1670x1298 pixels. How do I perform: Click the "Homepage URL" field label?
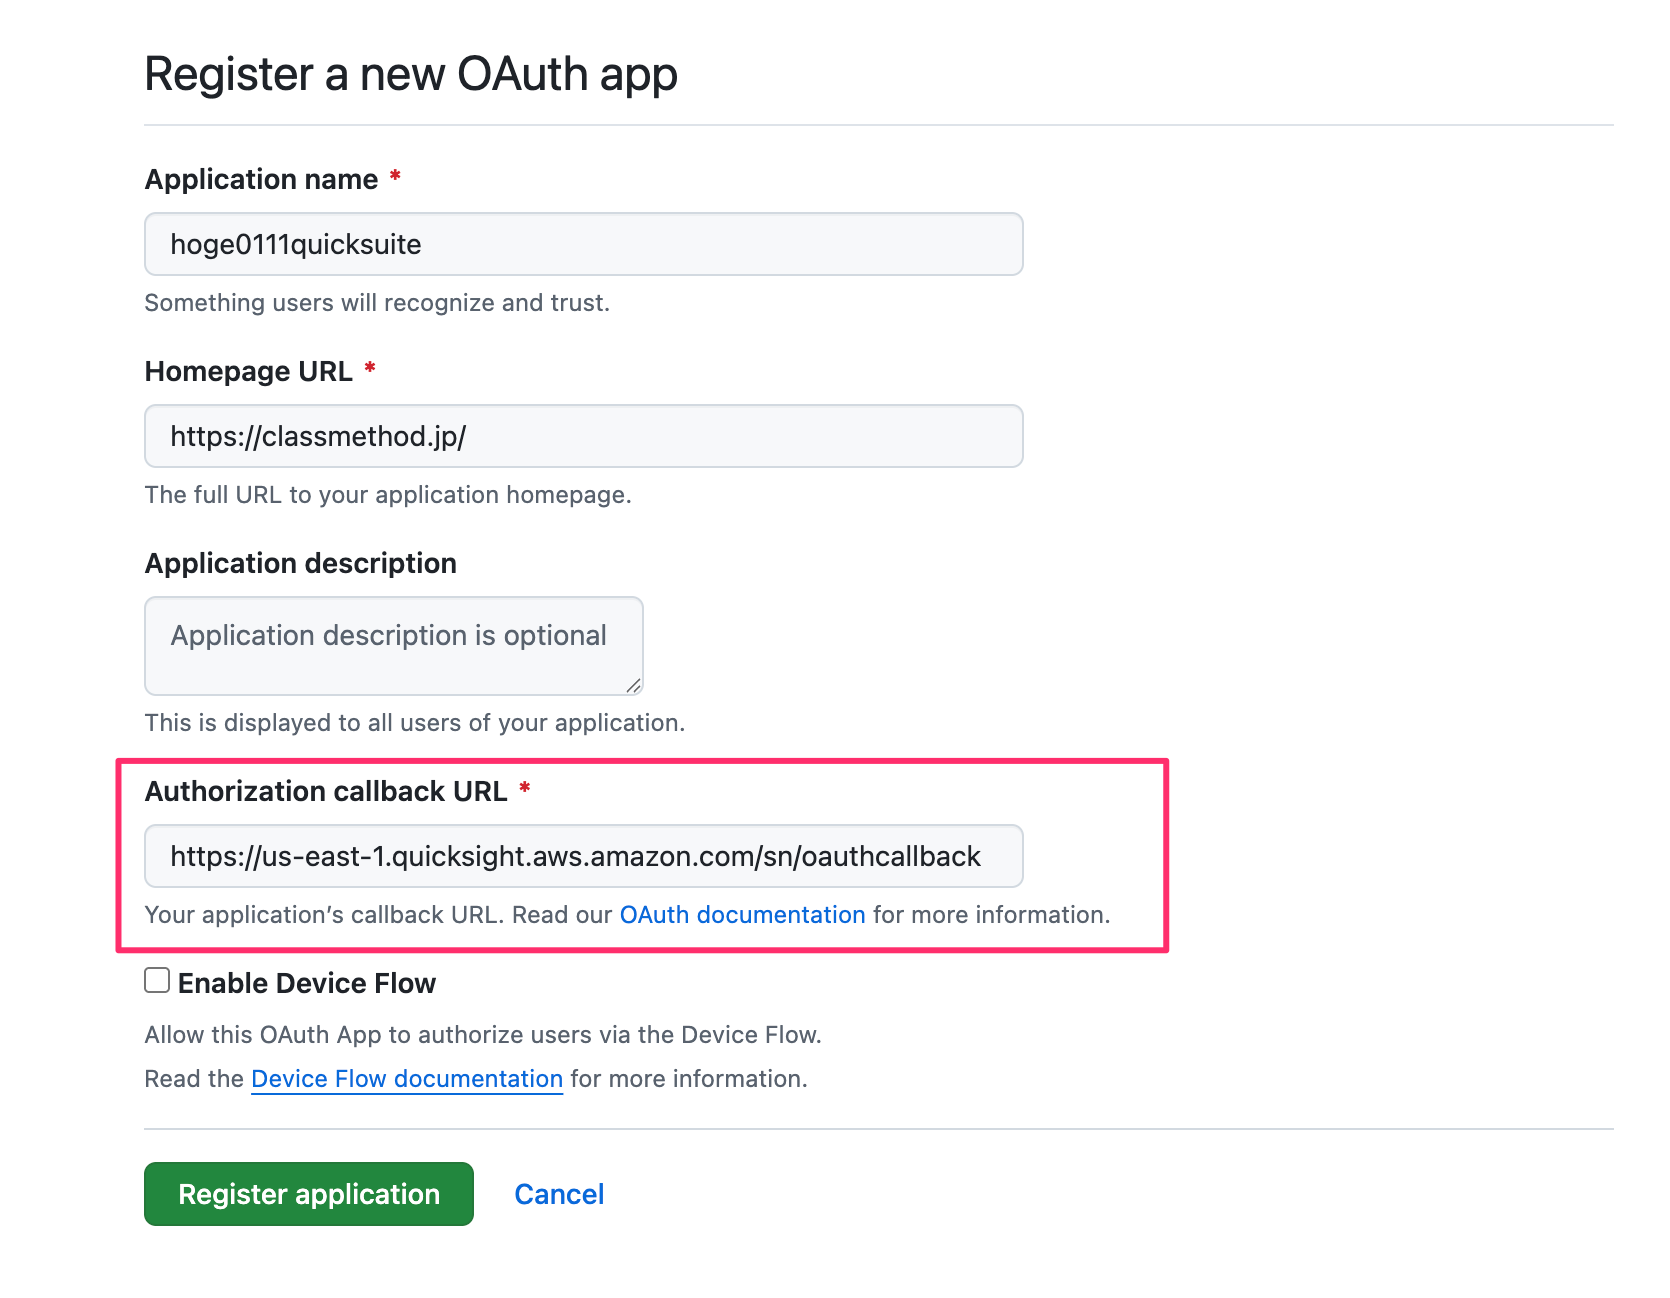[249, 372]
